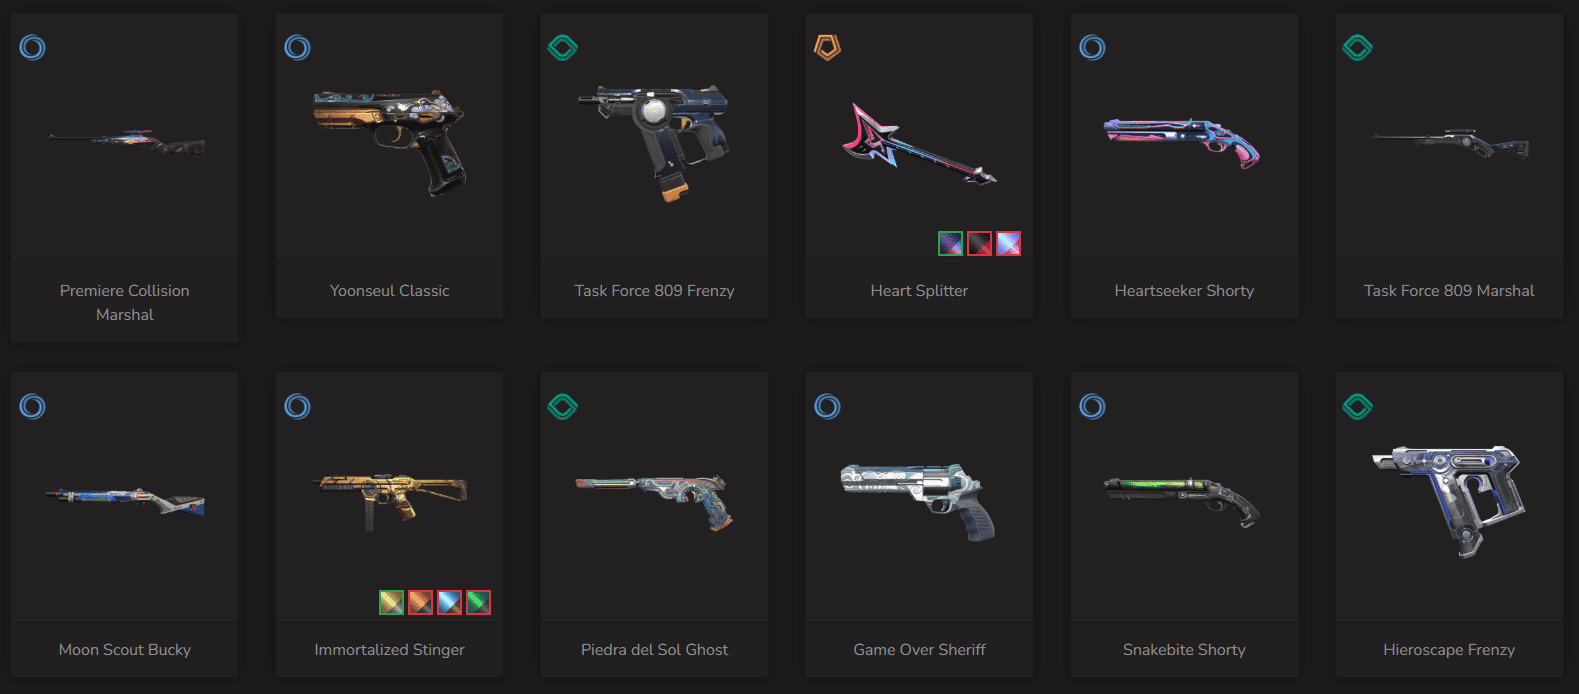Click the tier icon on Piedra del Sol Ghost
The width and height of the screenshot is (1579, 694).
pos(562,406)
